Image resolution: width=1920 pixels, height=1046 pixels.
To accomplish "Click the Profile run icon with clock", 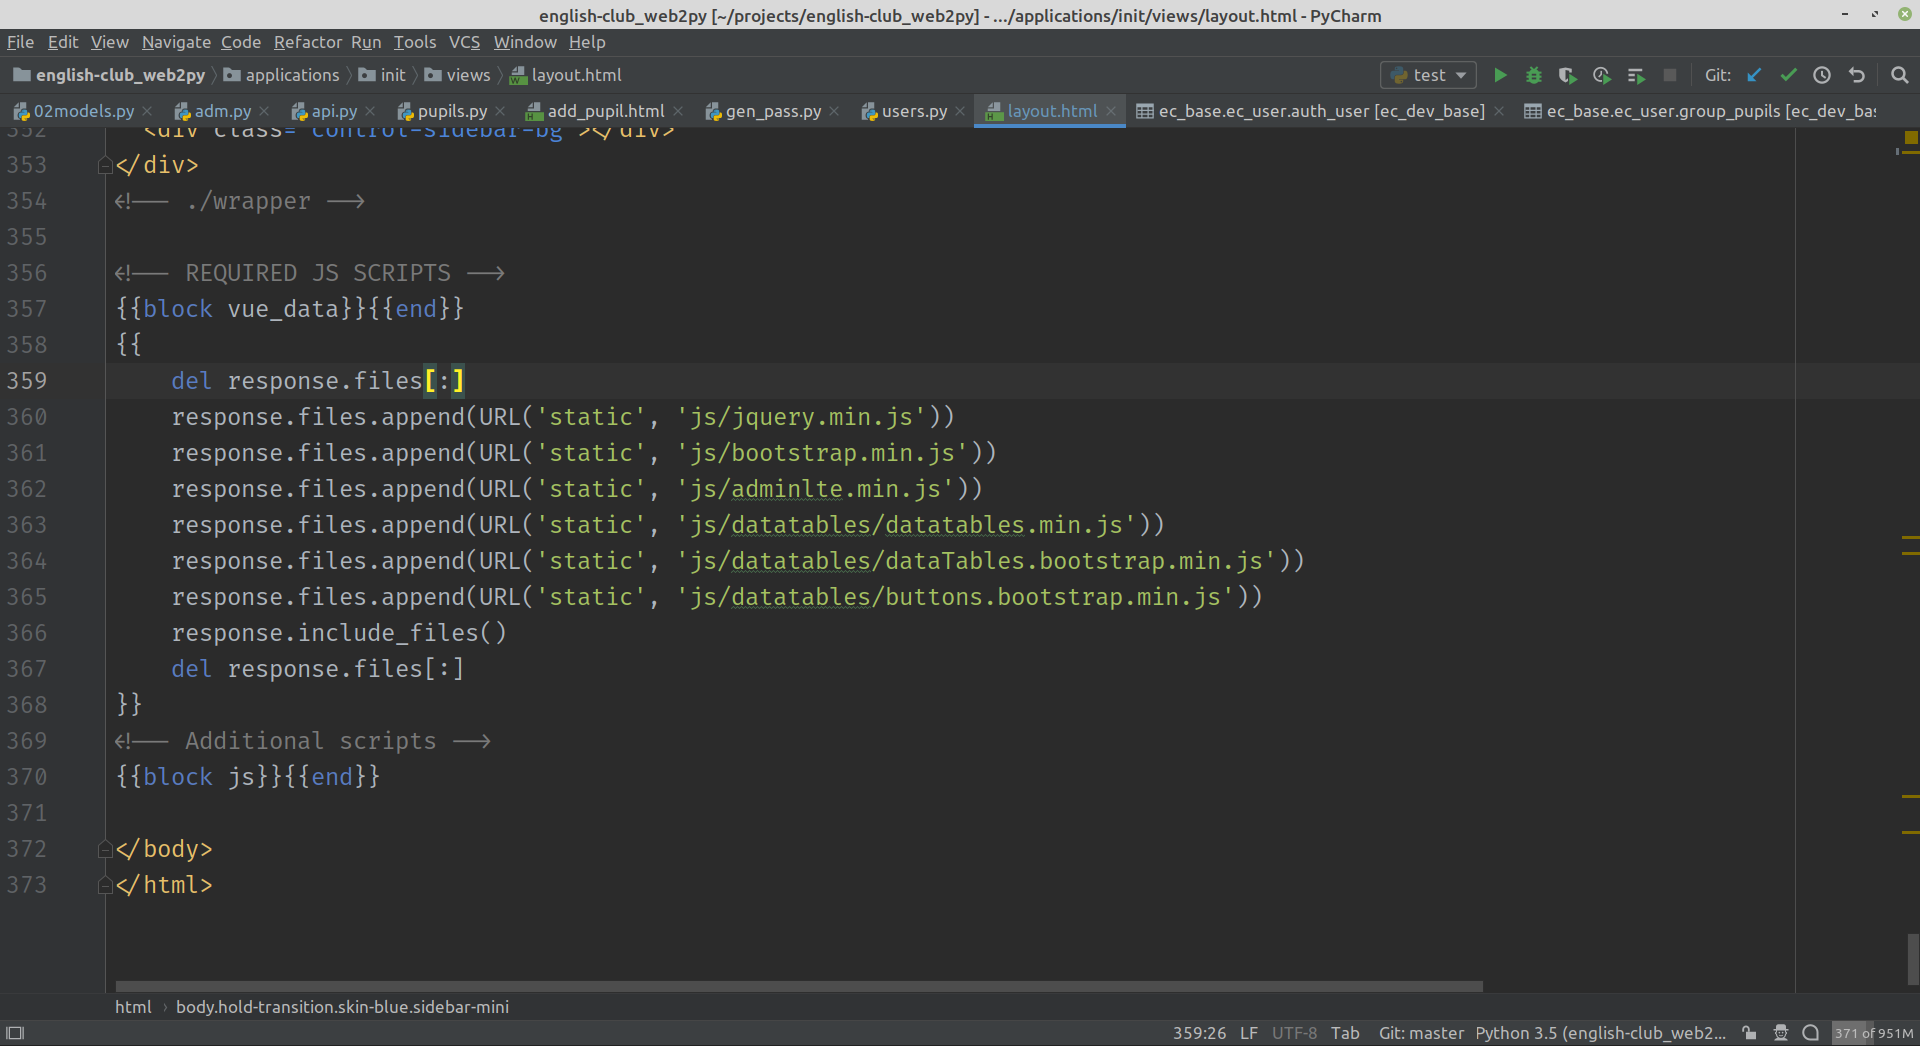I will [1602, 75].
